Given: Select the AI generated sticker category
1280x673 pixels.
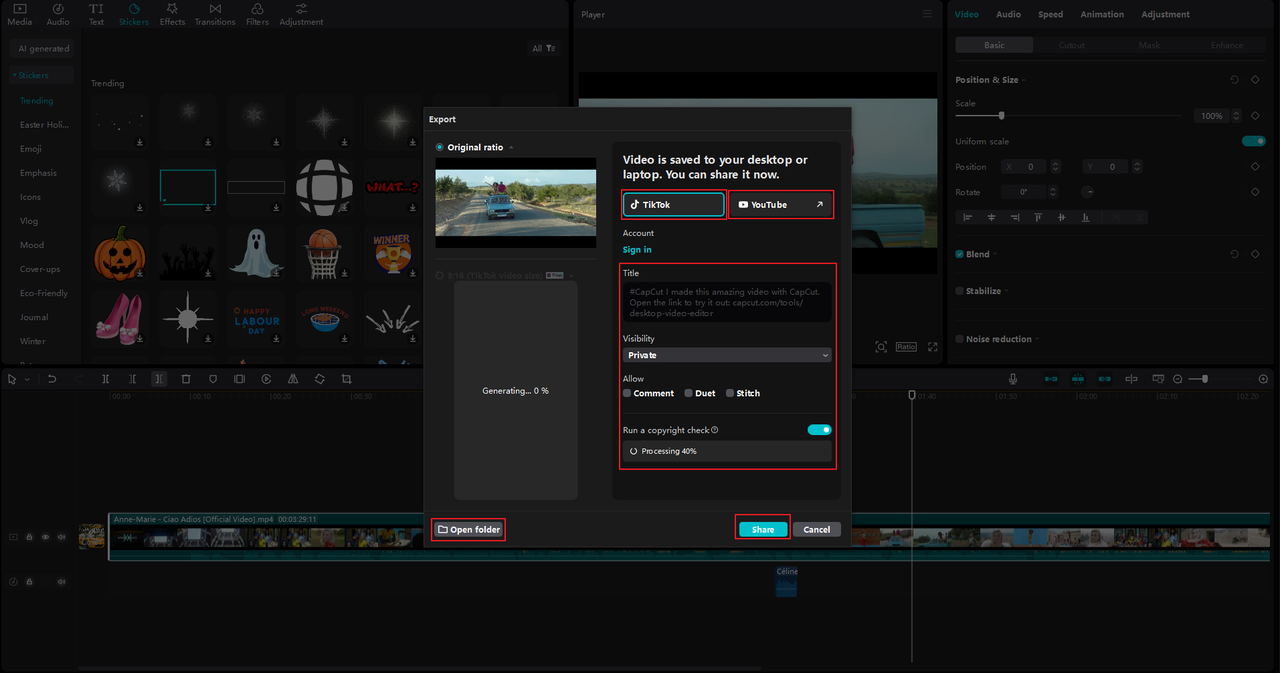Looking at the screenshot, I should (x=44, y=48).
